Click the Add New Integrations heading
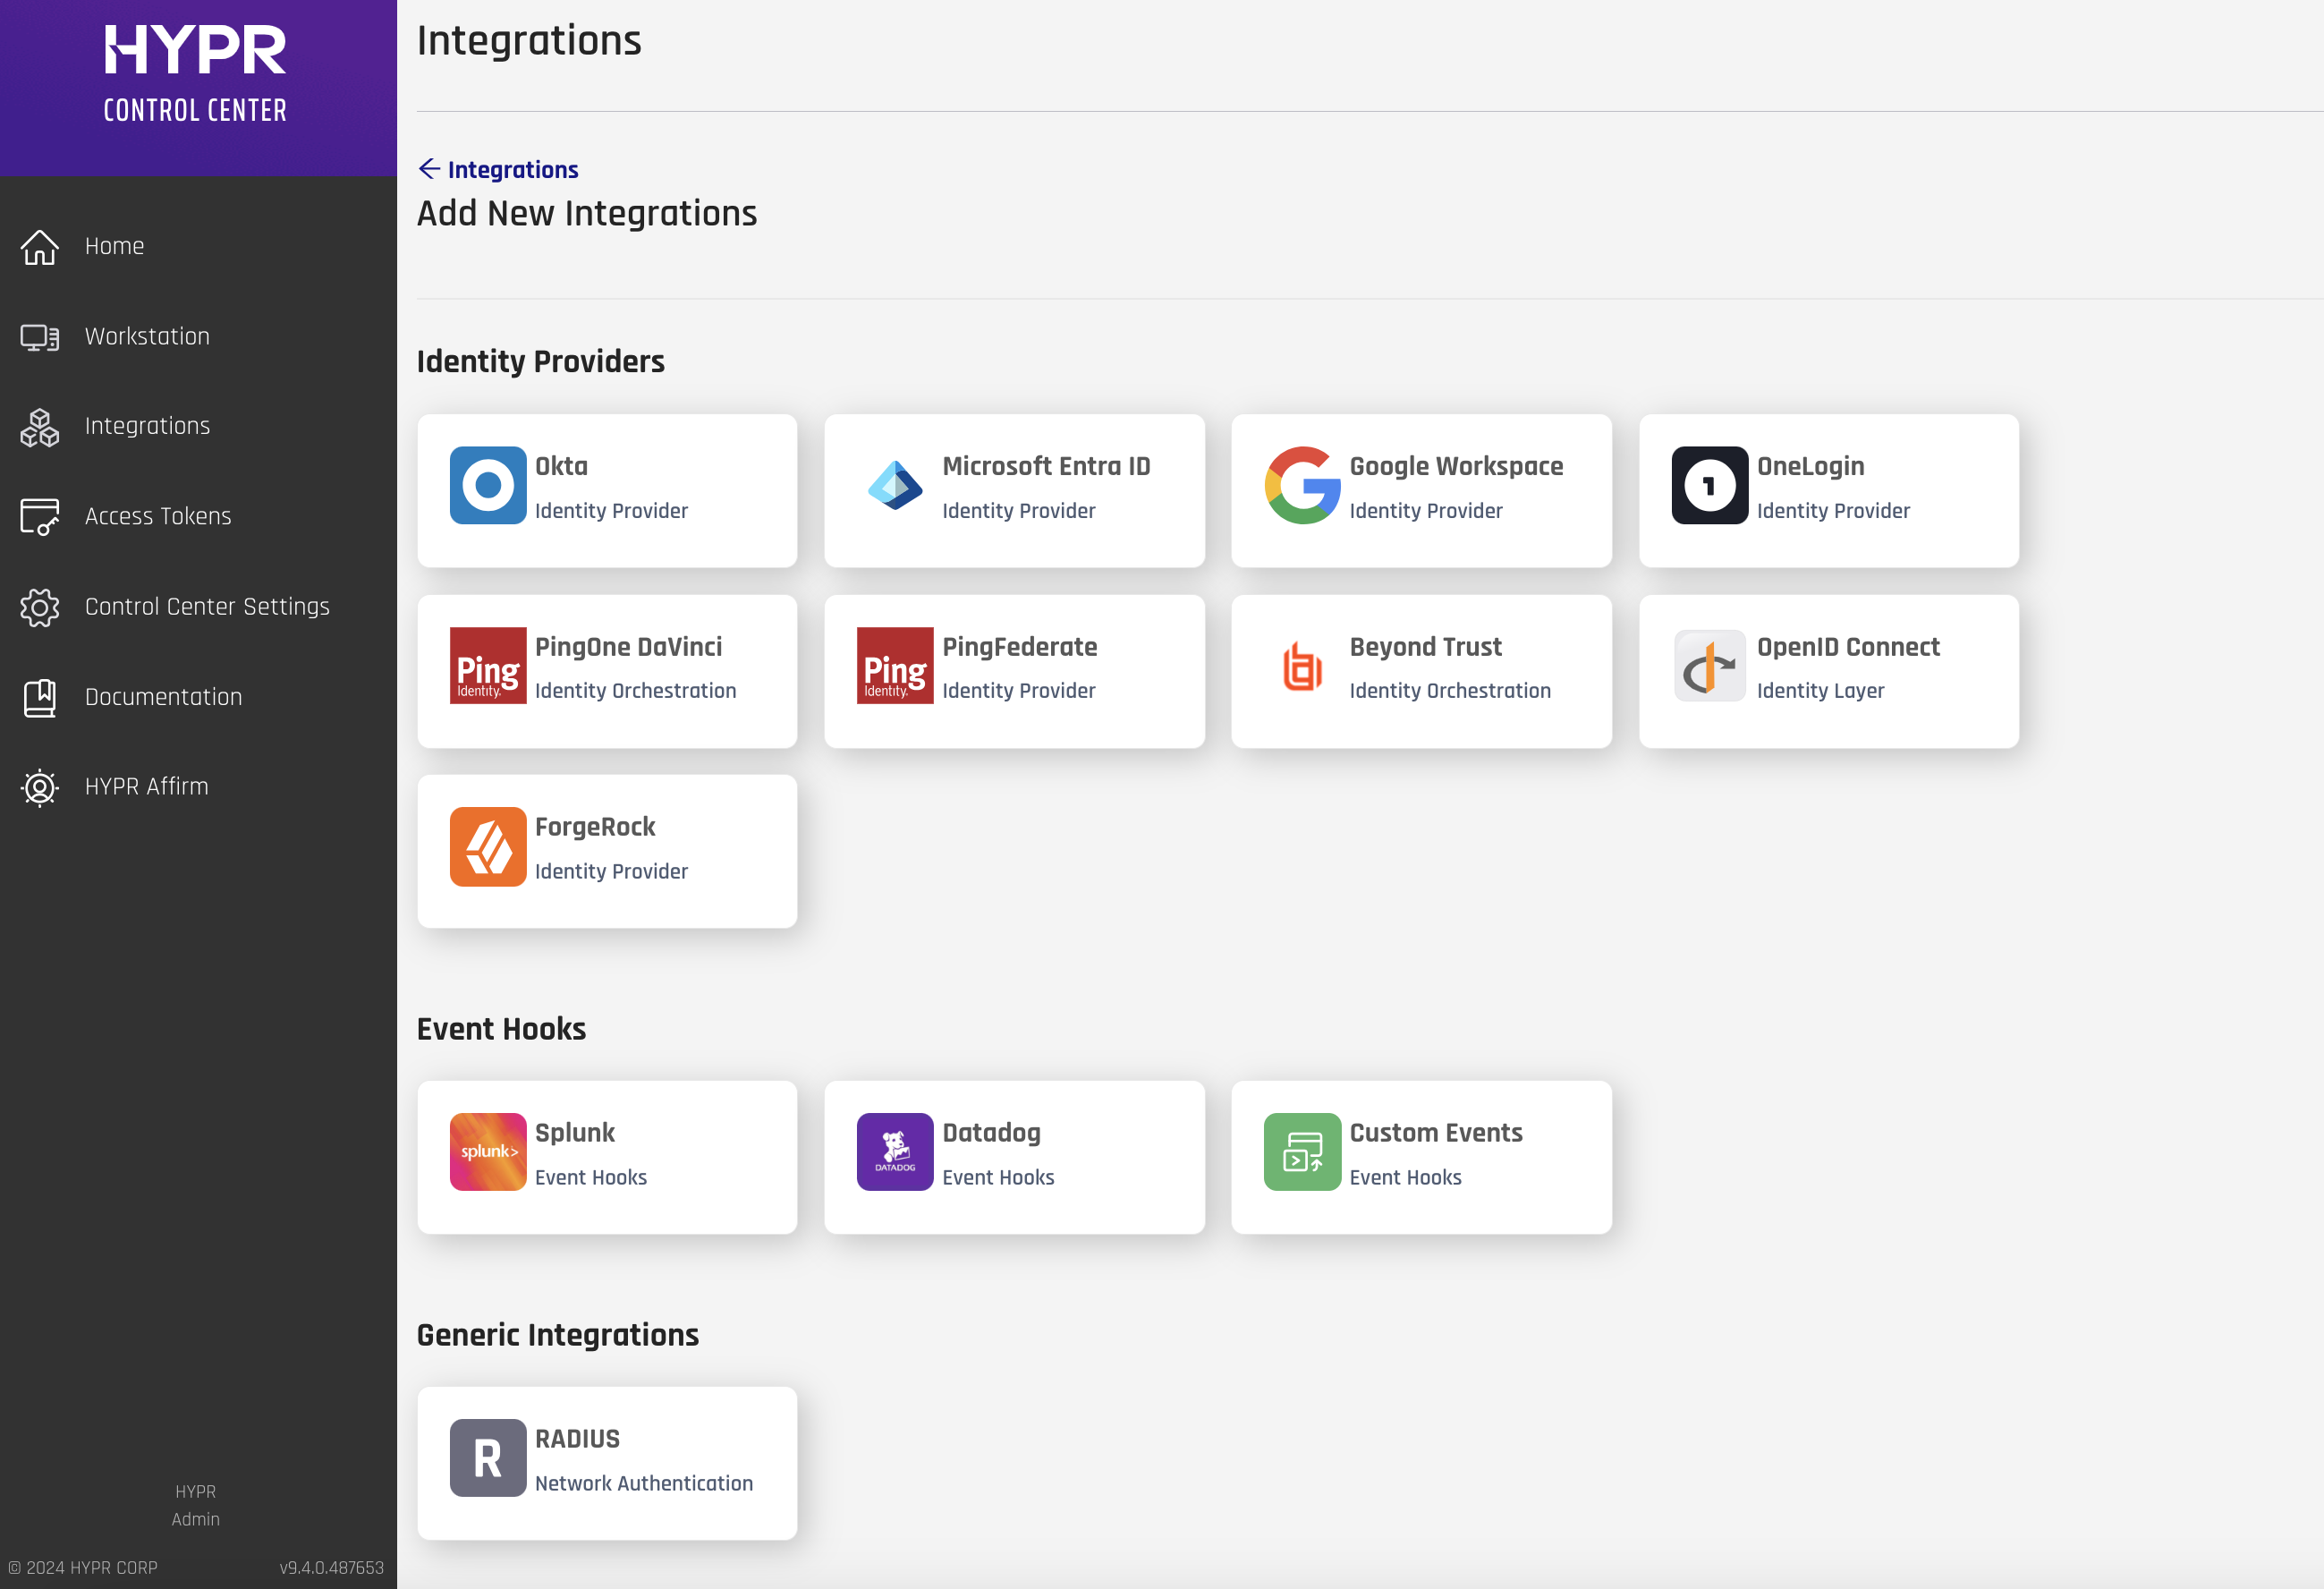 pos(587,213)
